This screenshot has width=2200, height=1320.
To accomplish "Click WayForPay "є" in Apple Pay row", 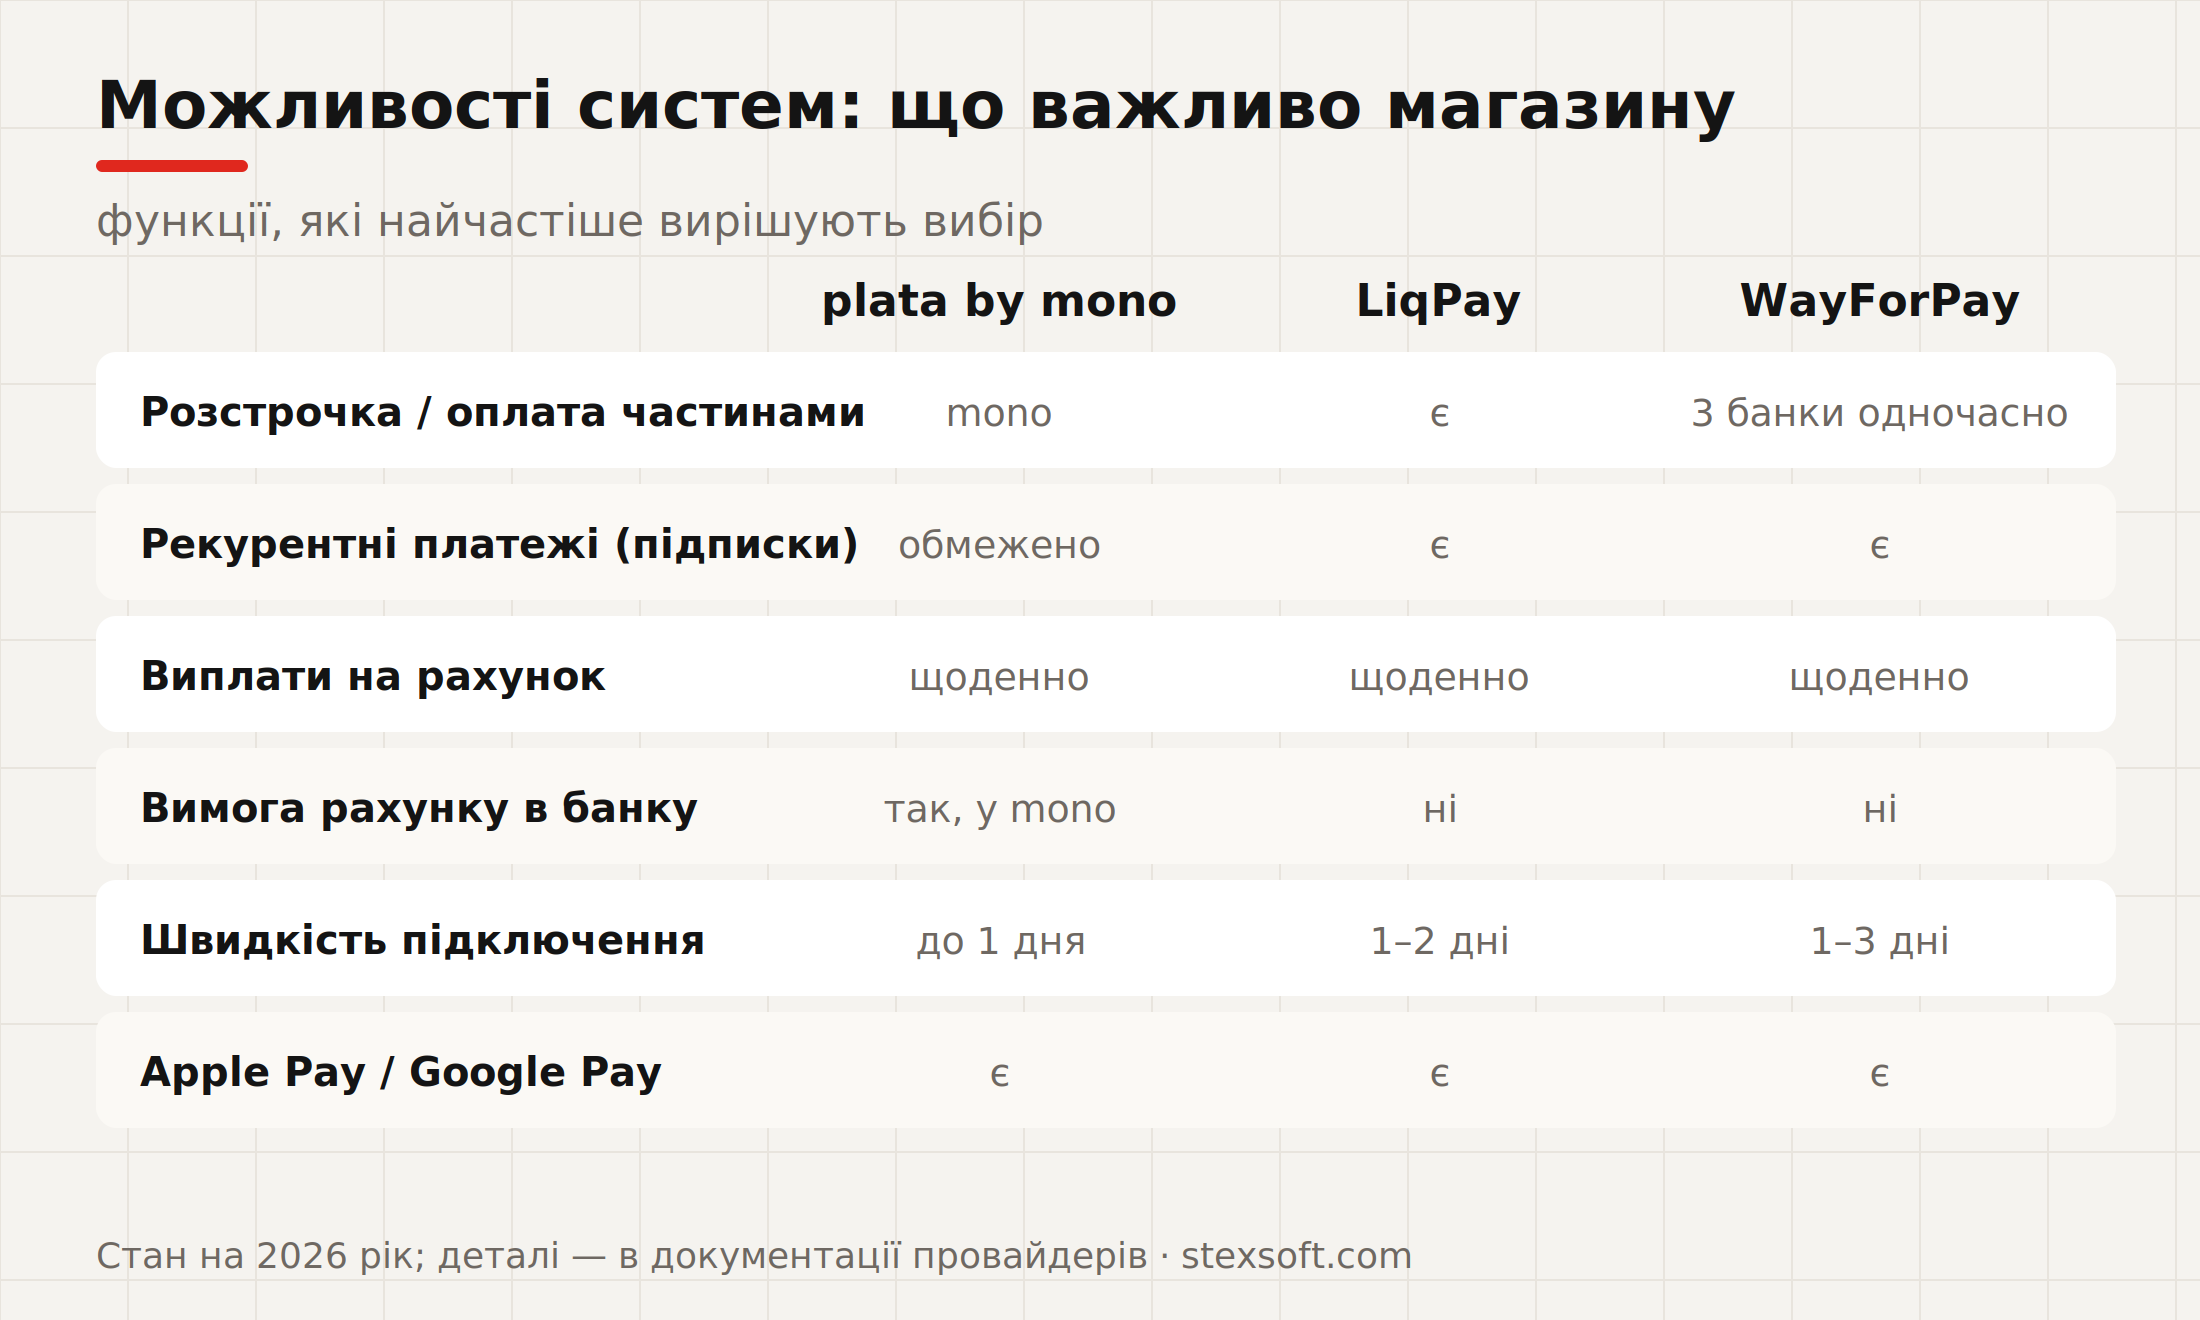I will tap(1880, 1074).
